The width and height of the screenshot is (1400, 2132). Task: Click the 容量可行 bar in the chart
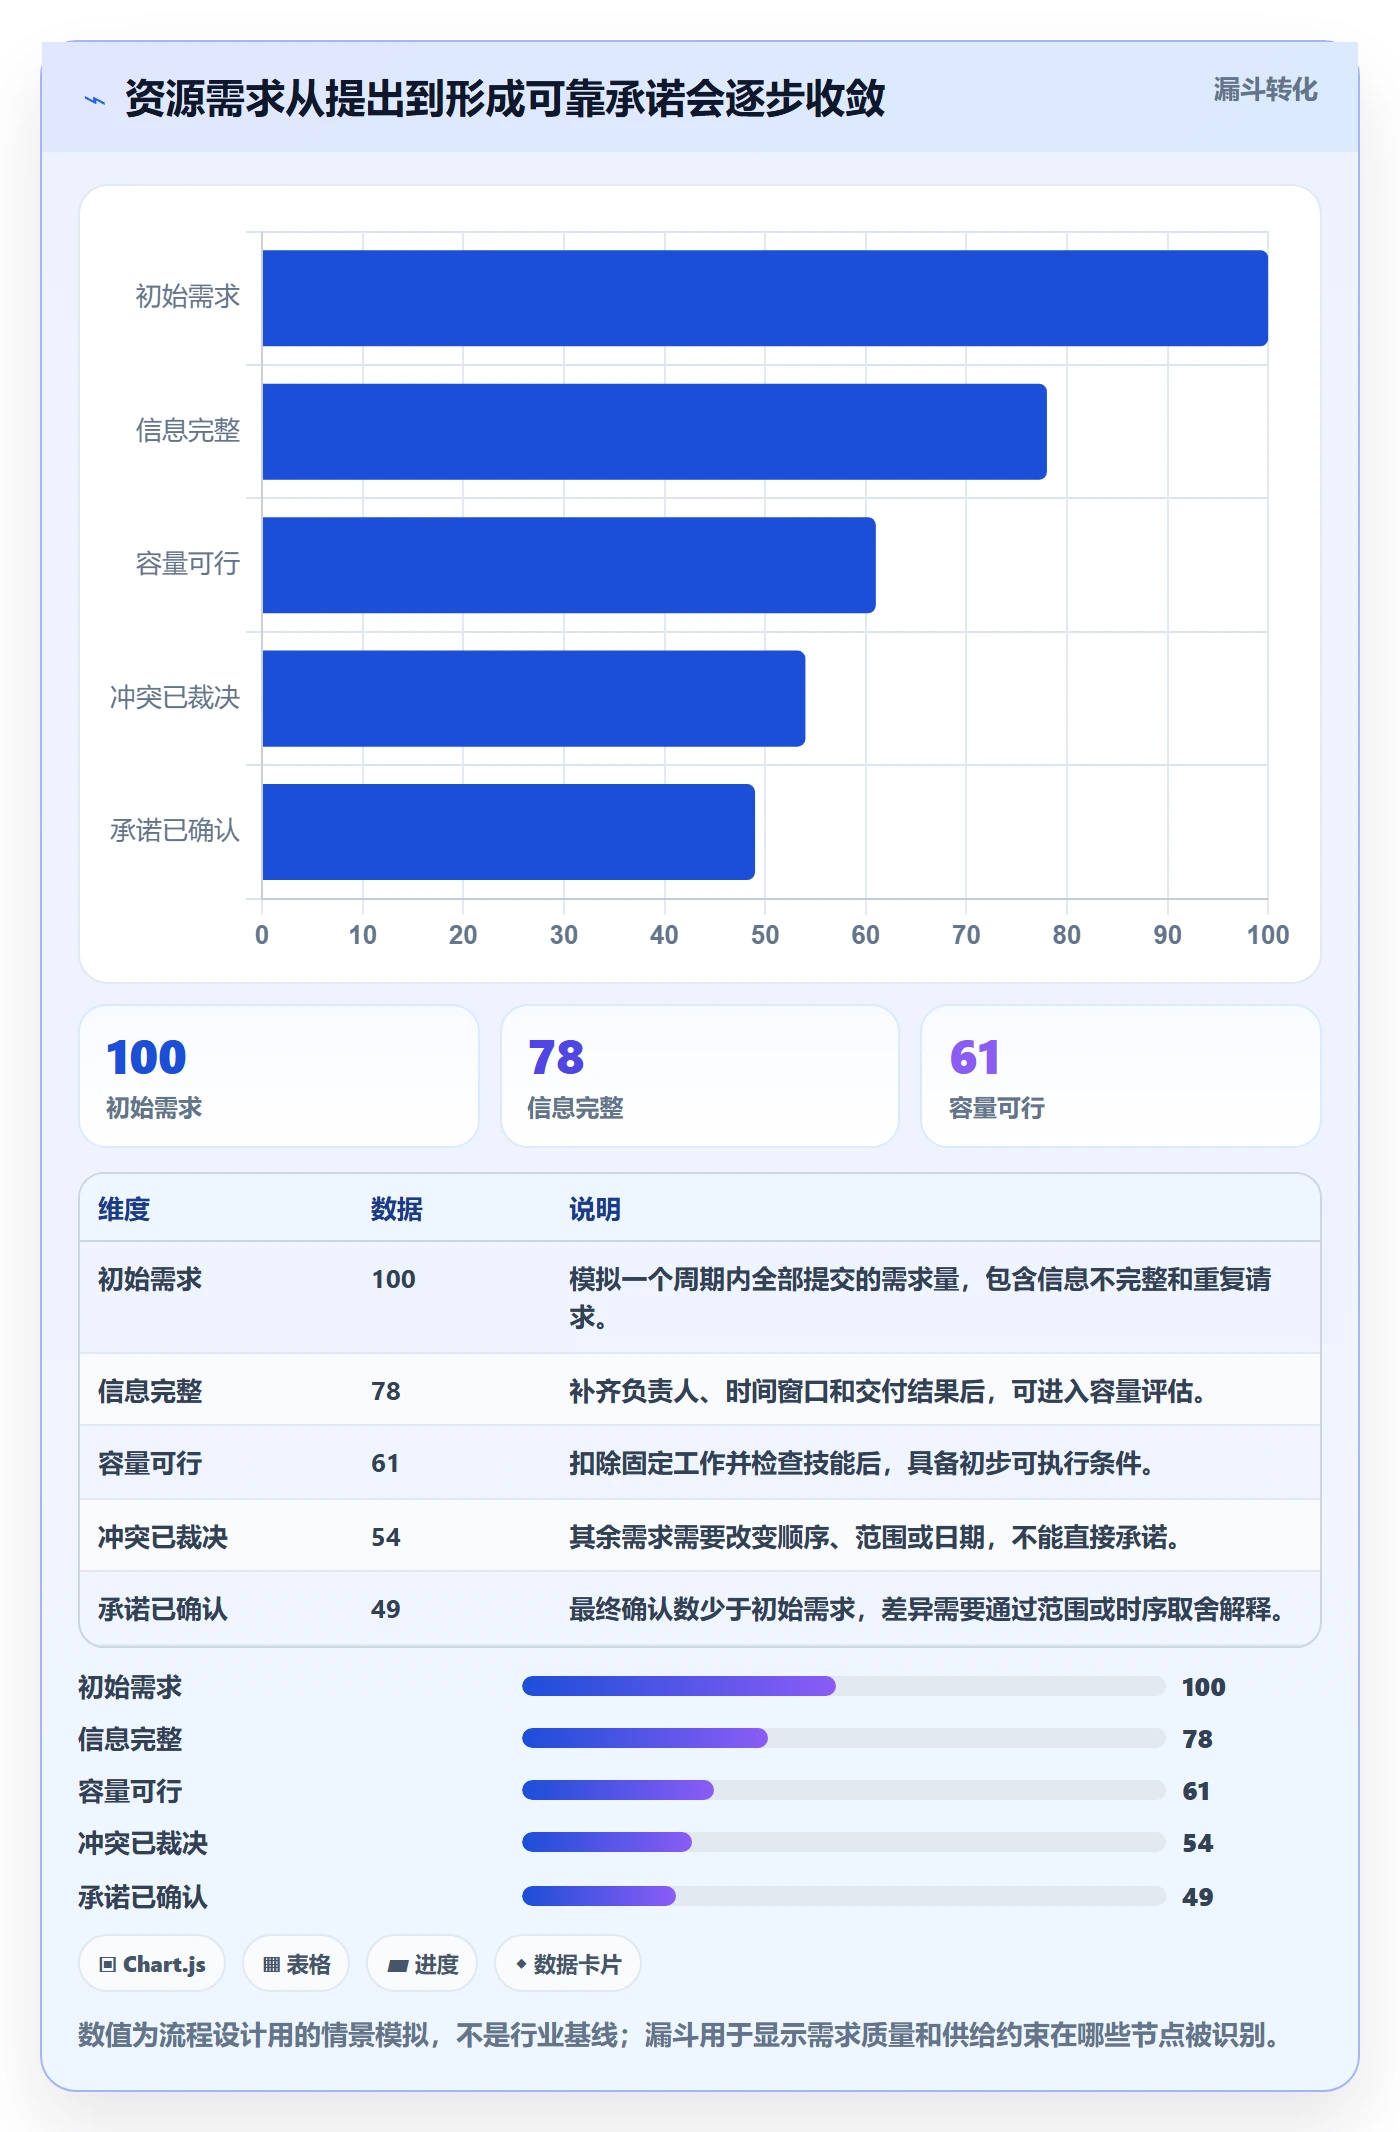coord(569,565)
